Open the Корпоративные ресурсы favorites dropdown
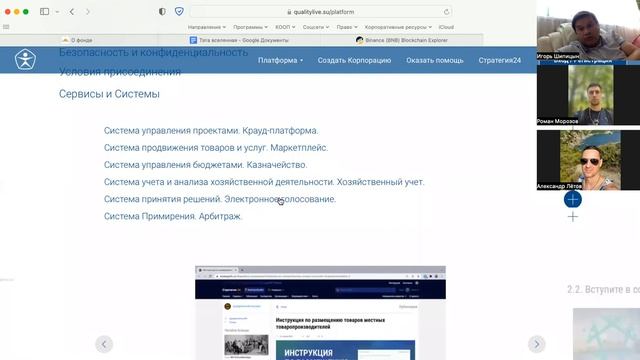The height and width of the screenshot is (360, 640). tap(398, 27)
